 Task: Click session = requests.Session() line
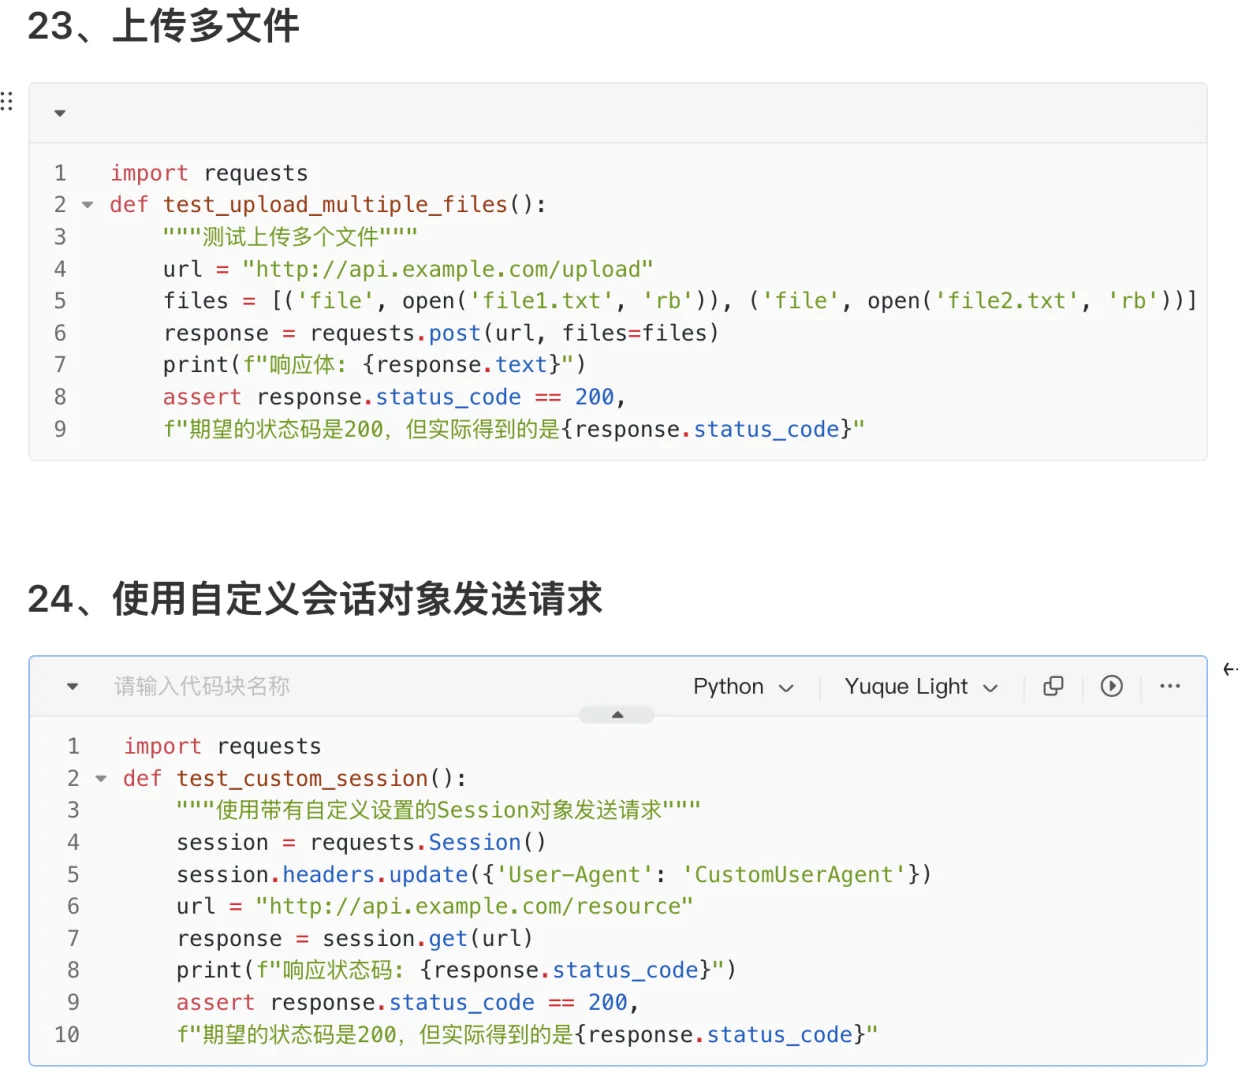(x=361, y=843)
